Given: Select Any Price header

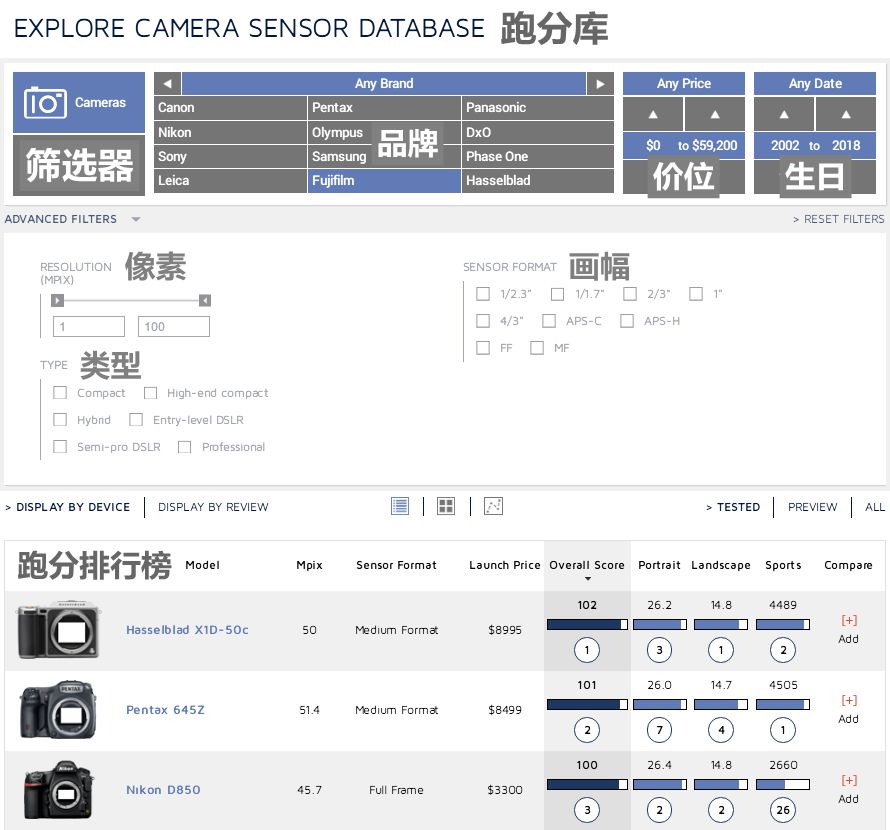Looking at the screenshot, I should click(x=684, y=83).
